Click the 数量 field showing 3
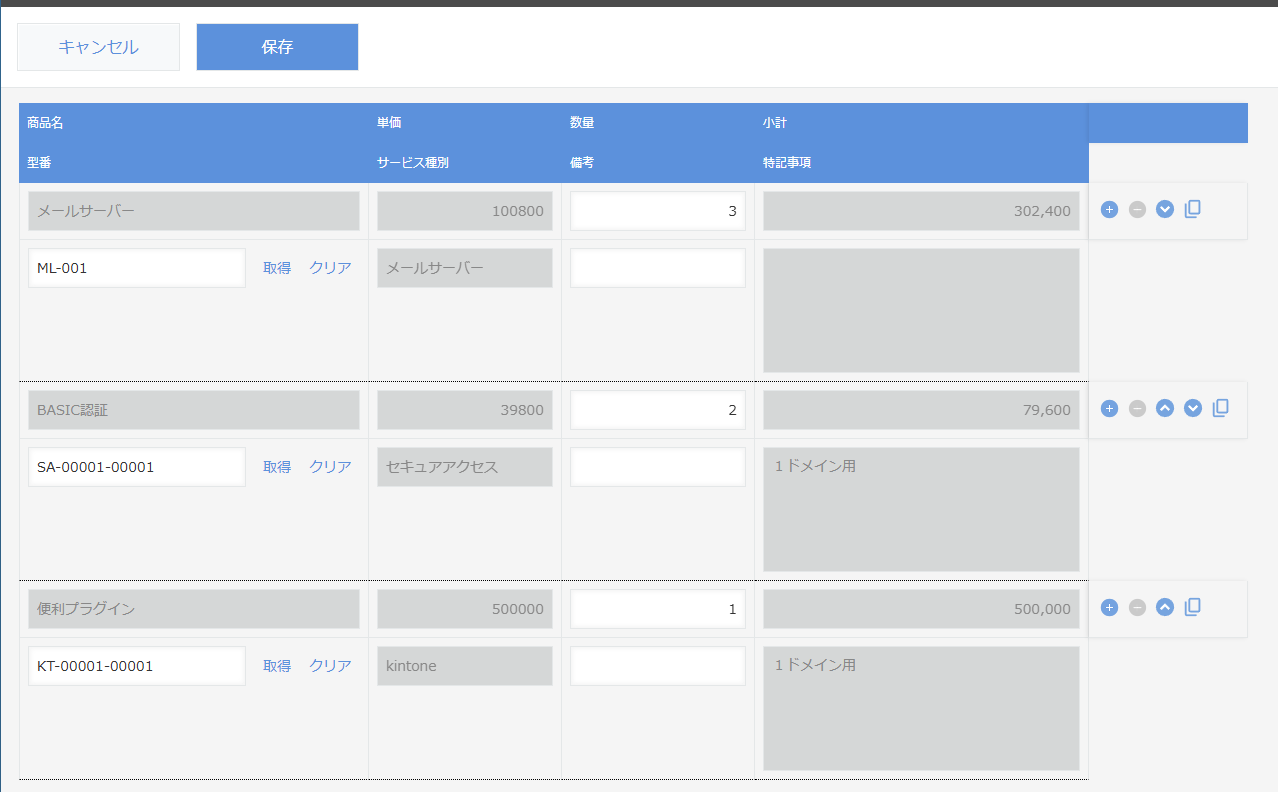Screen dimensions: 1278x792 [x=657, y=211]
